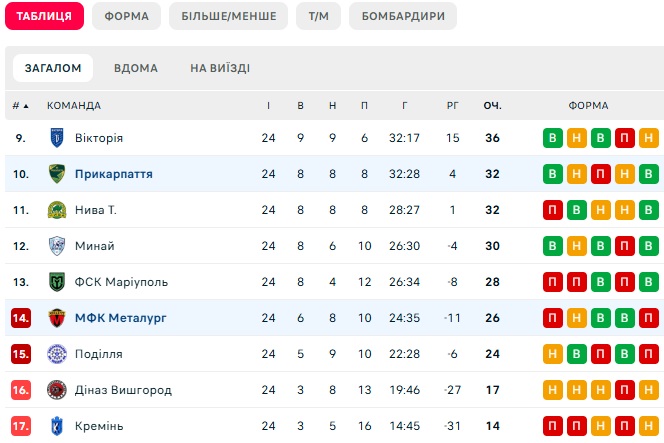The height and width of the screenshot is (443, 664).
Task: Sort standings by РГ goal difference header
Action: click(453, 105)
